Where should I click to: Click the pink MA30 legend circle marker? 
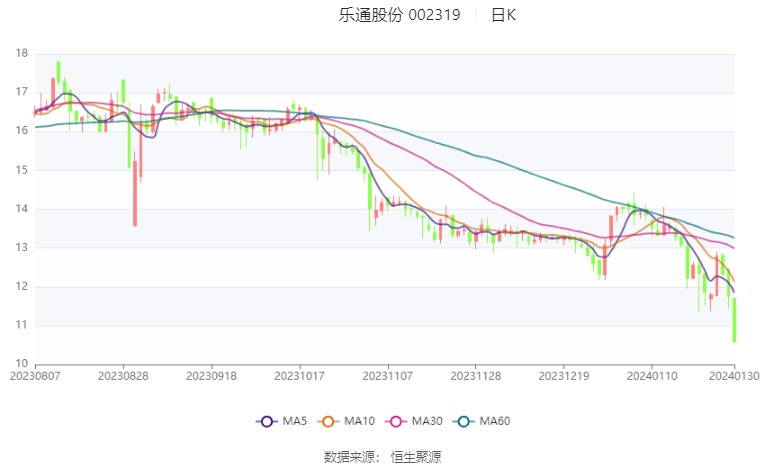point(400,421)
